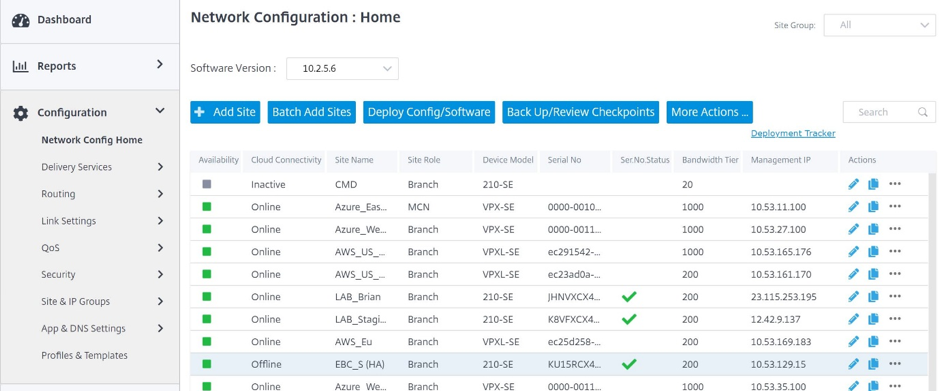Open more actions dots for CMD row
Viewport: 939px width, 391px height.
pyautogui.click(x=895, y=184)
